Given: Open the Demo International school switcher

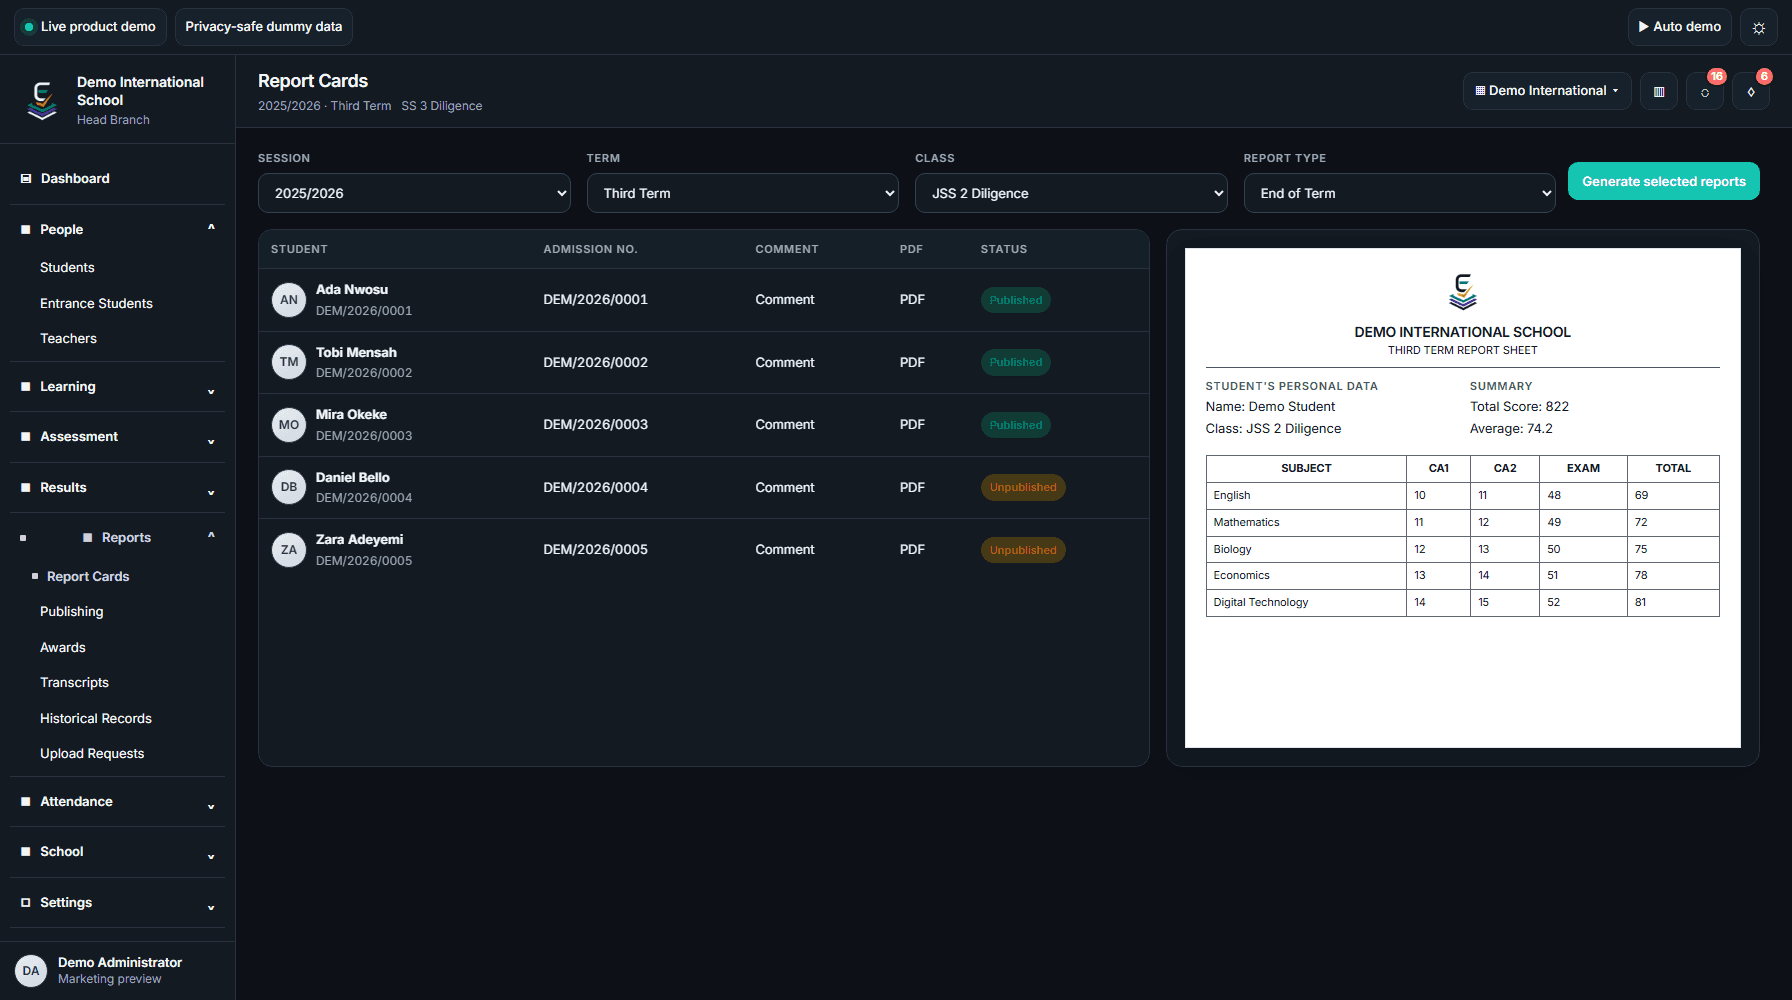Looking at the screenshot, I should (1547, 91).
